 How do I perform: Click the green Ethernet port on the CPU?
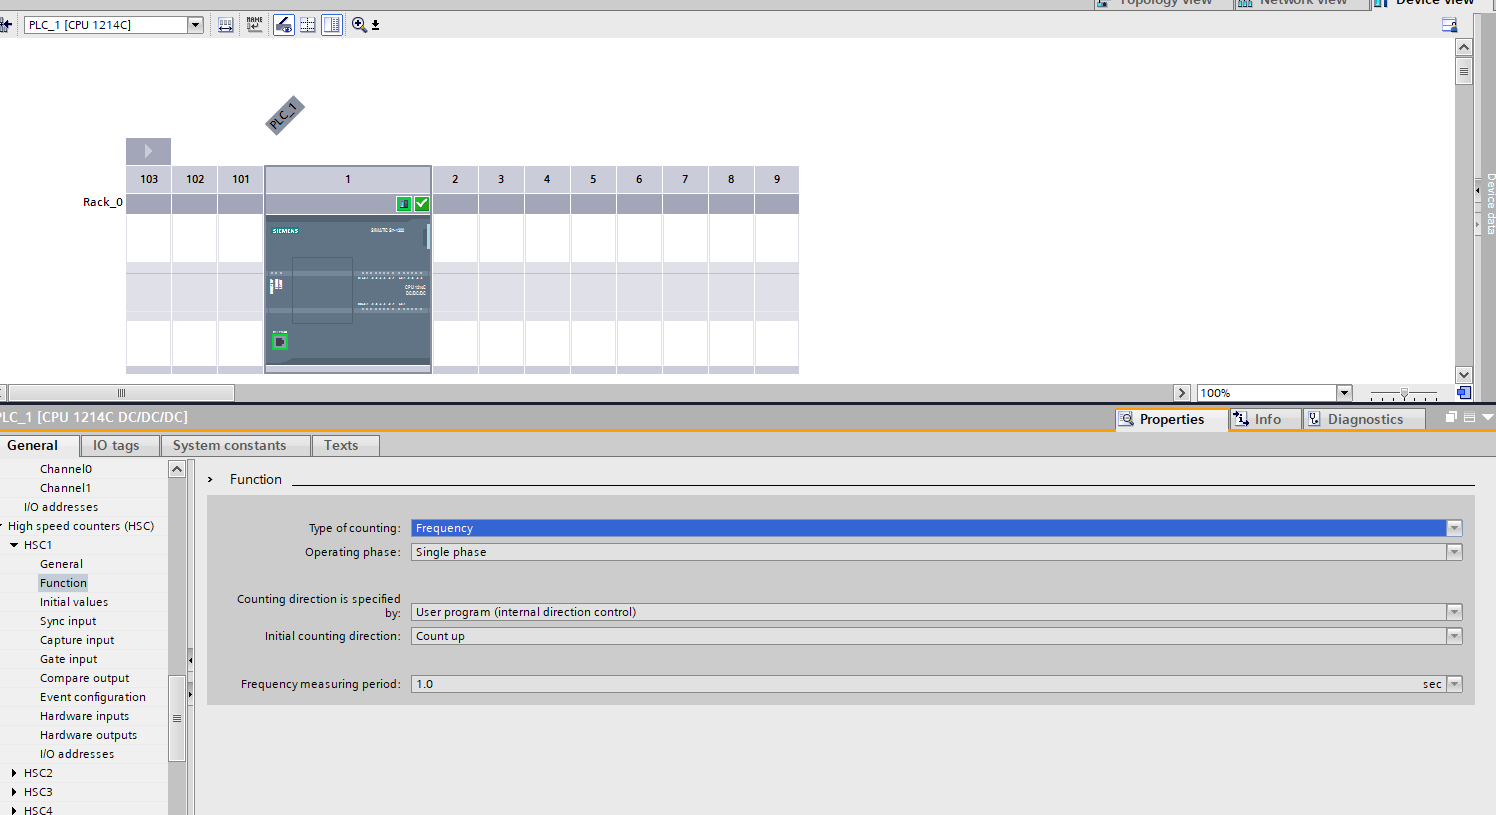point(280,342)
